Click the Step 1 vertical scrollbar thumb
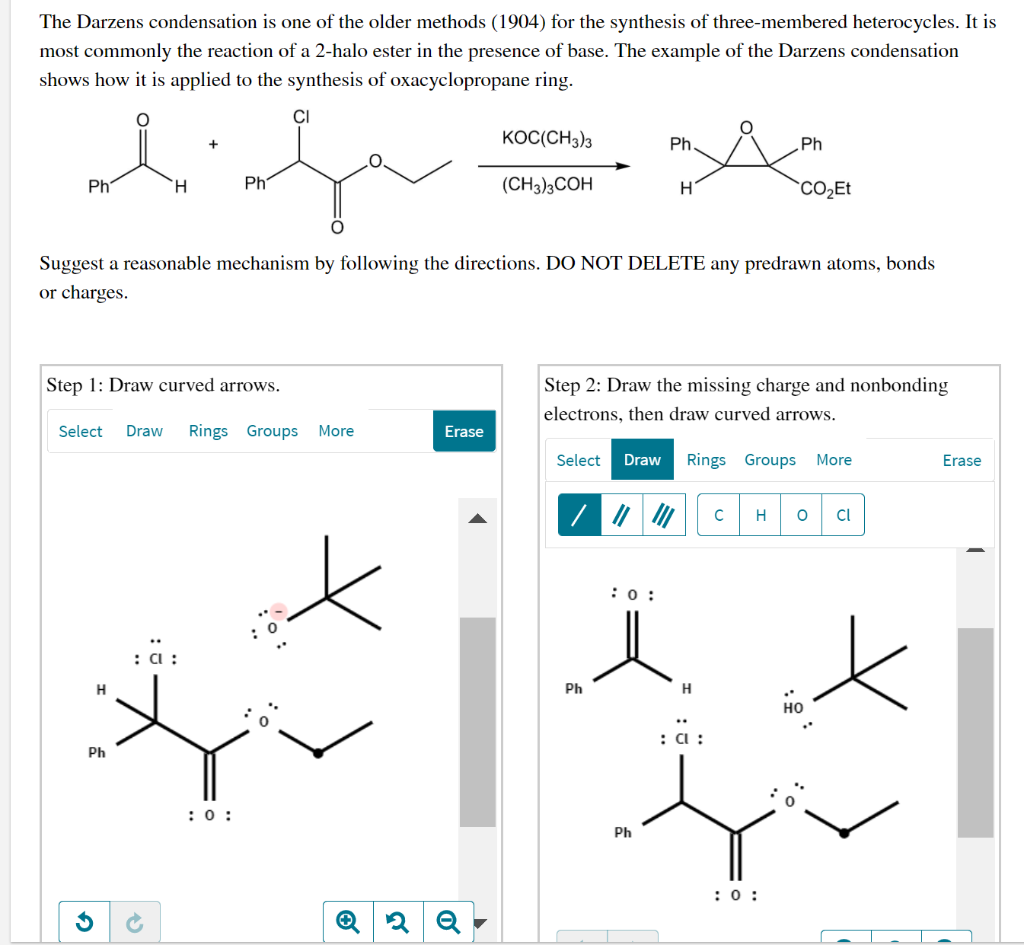The height and width of the screenshot is (945, 1024). click(x=477, y=722)
